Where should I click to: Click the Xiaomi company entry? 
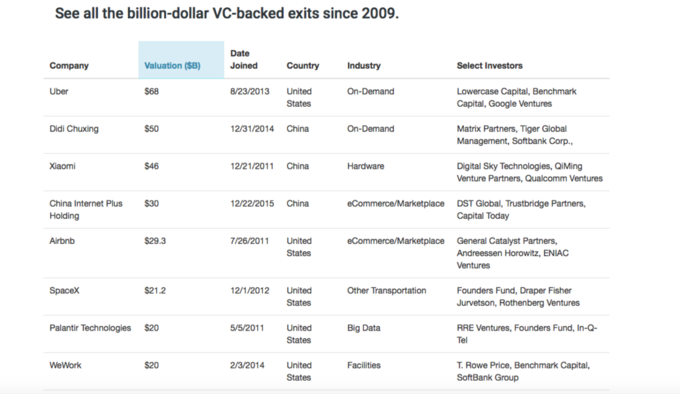pyautogui.click(x=62, y=166)
